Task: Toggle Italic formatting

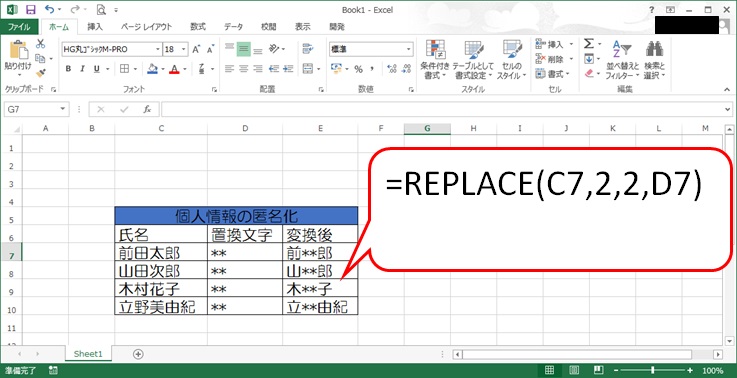Action: 82,69
